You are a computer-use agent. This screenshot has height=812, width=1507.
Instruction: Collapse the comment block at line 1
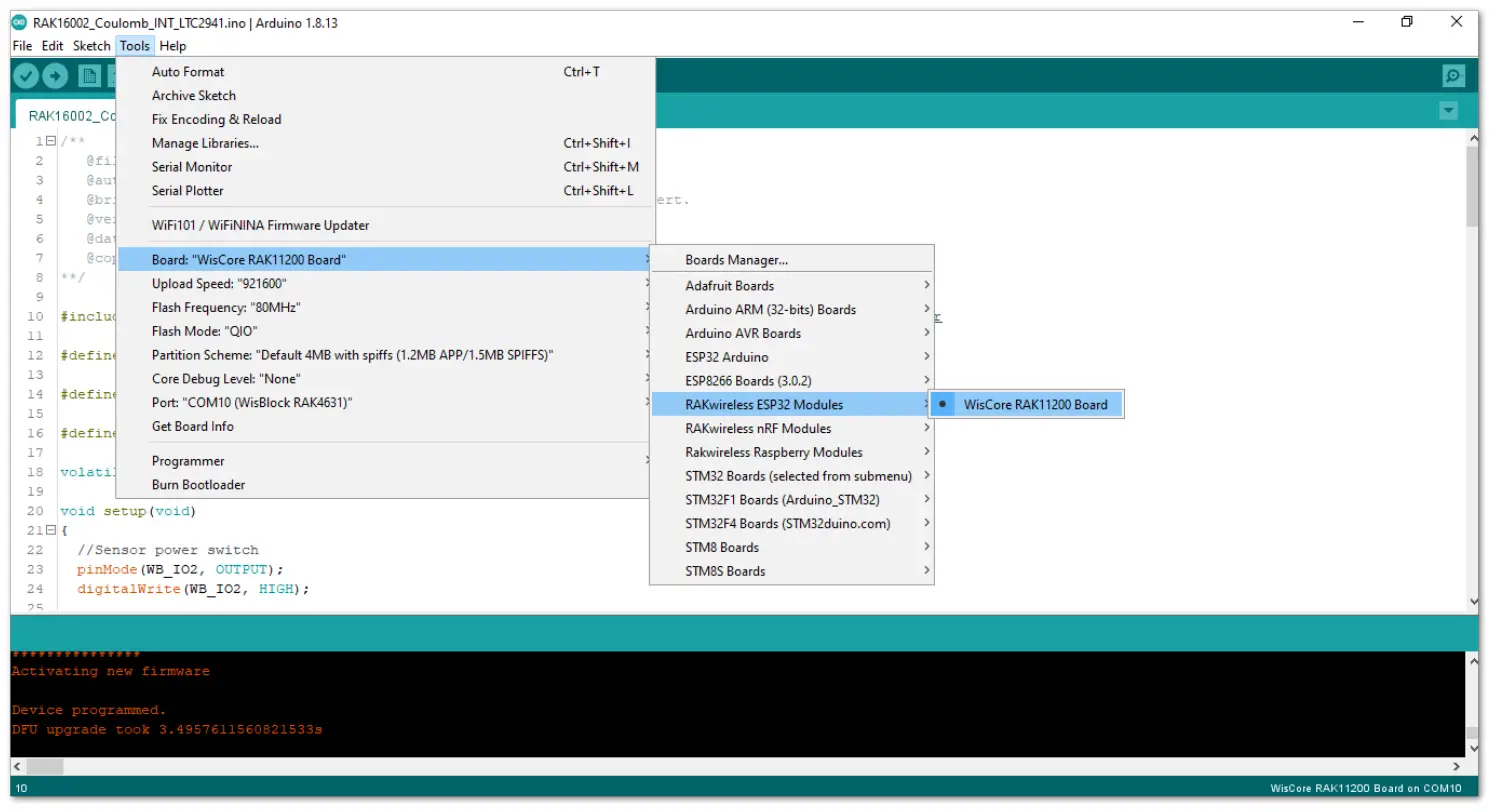(x=51, y=142)
